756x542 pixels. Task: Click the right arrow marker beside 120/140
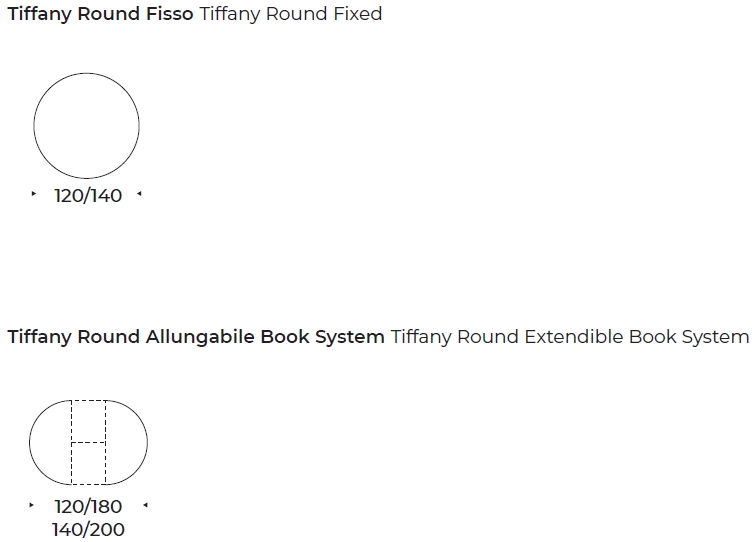pyautogui.click(x=139, y=194)
